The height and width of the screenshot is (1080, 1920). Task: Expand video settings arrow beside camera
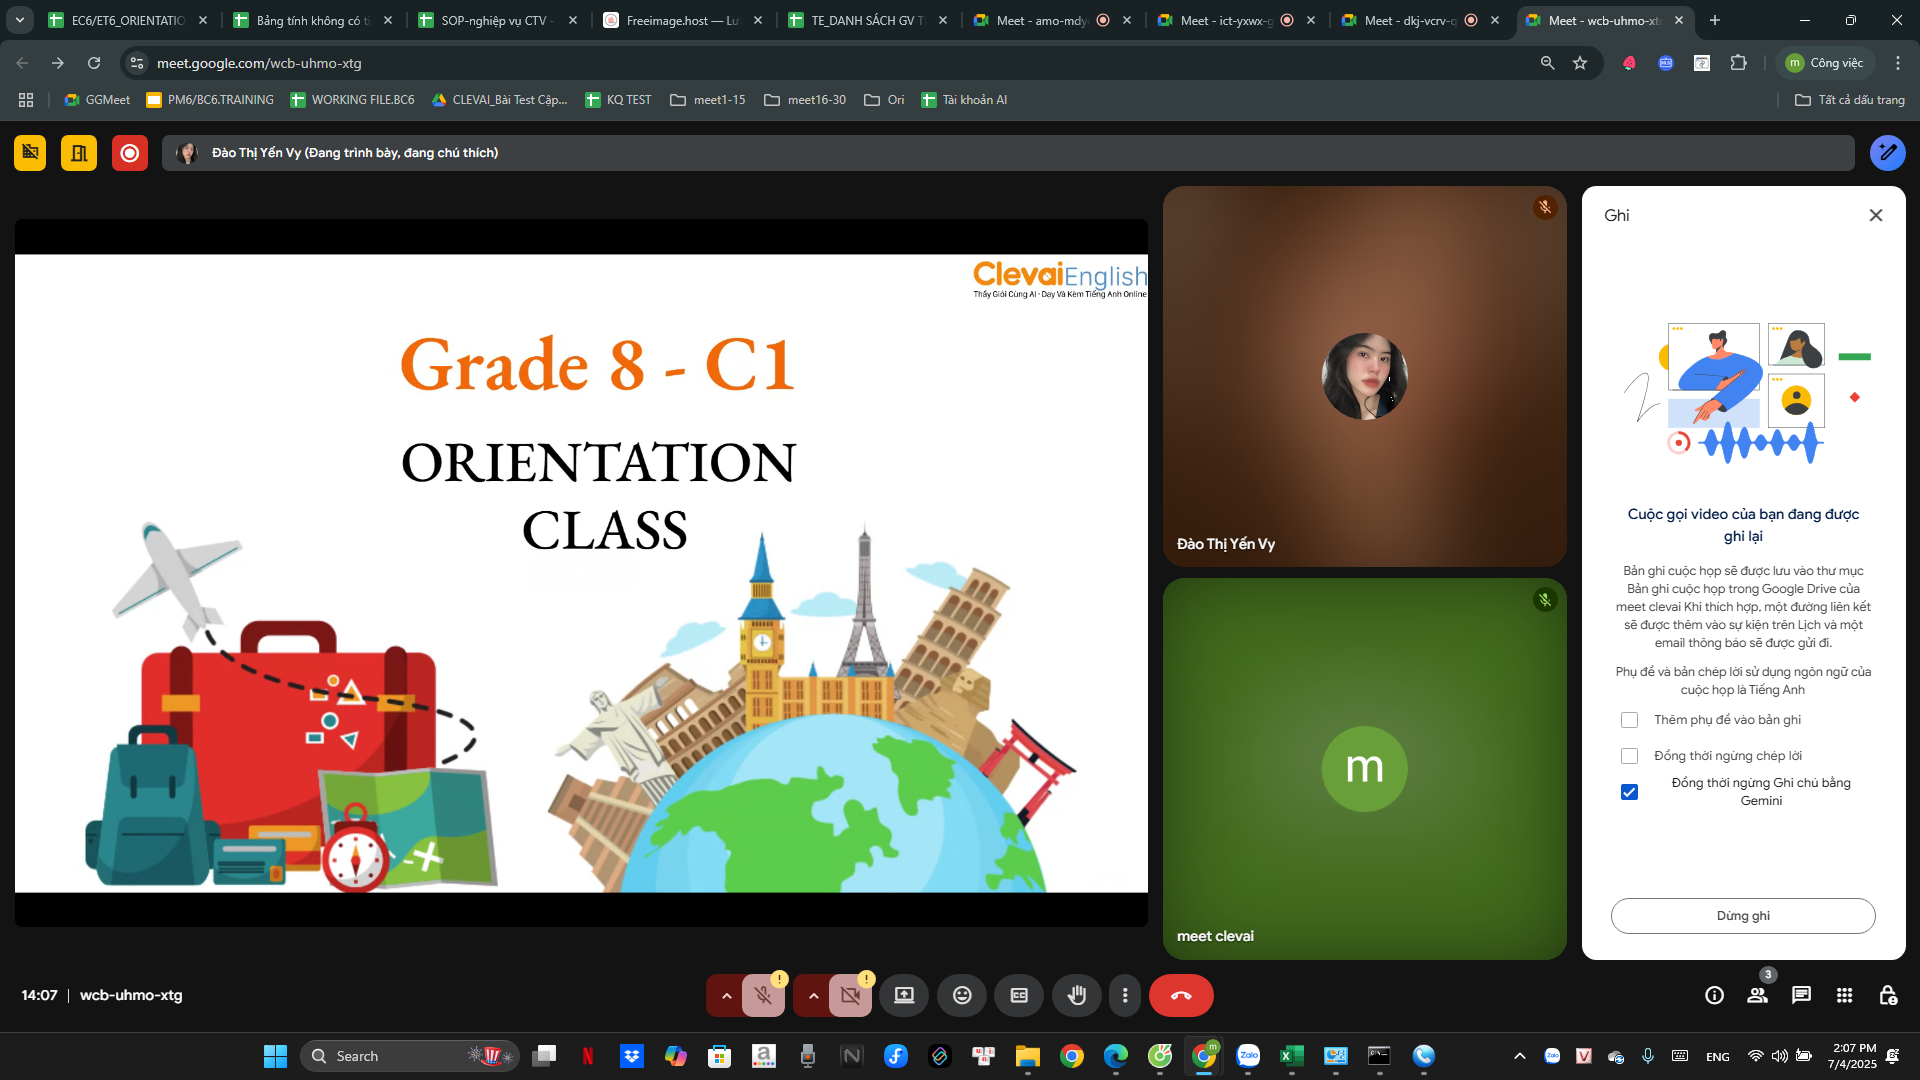coord(813,995)
